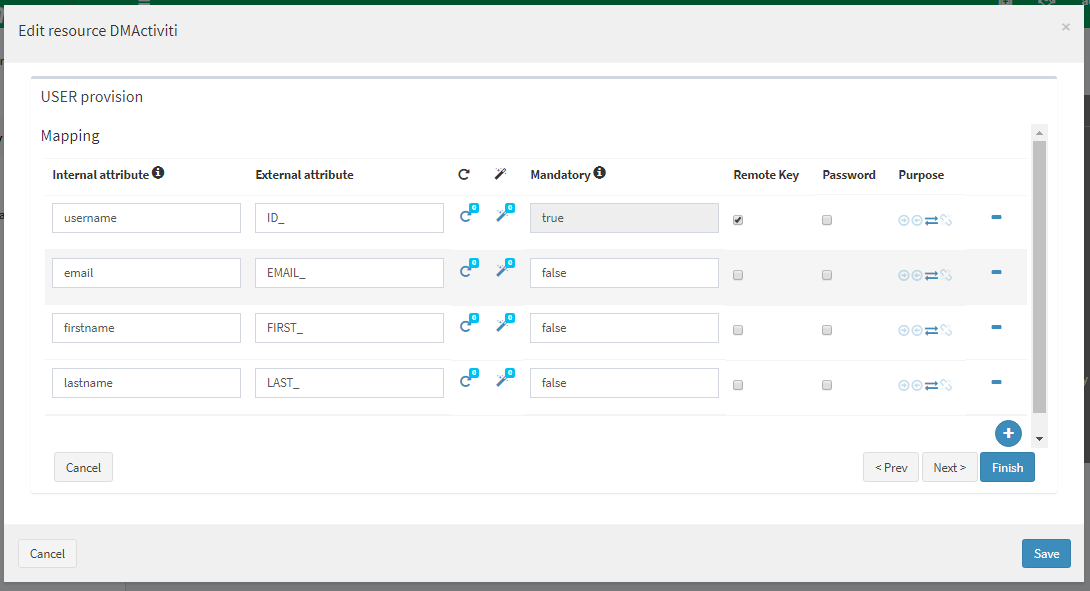
Task: Go to Next wizard step
Action: pos(950,467)
